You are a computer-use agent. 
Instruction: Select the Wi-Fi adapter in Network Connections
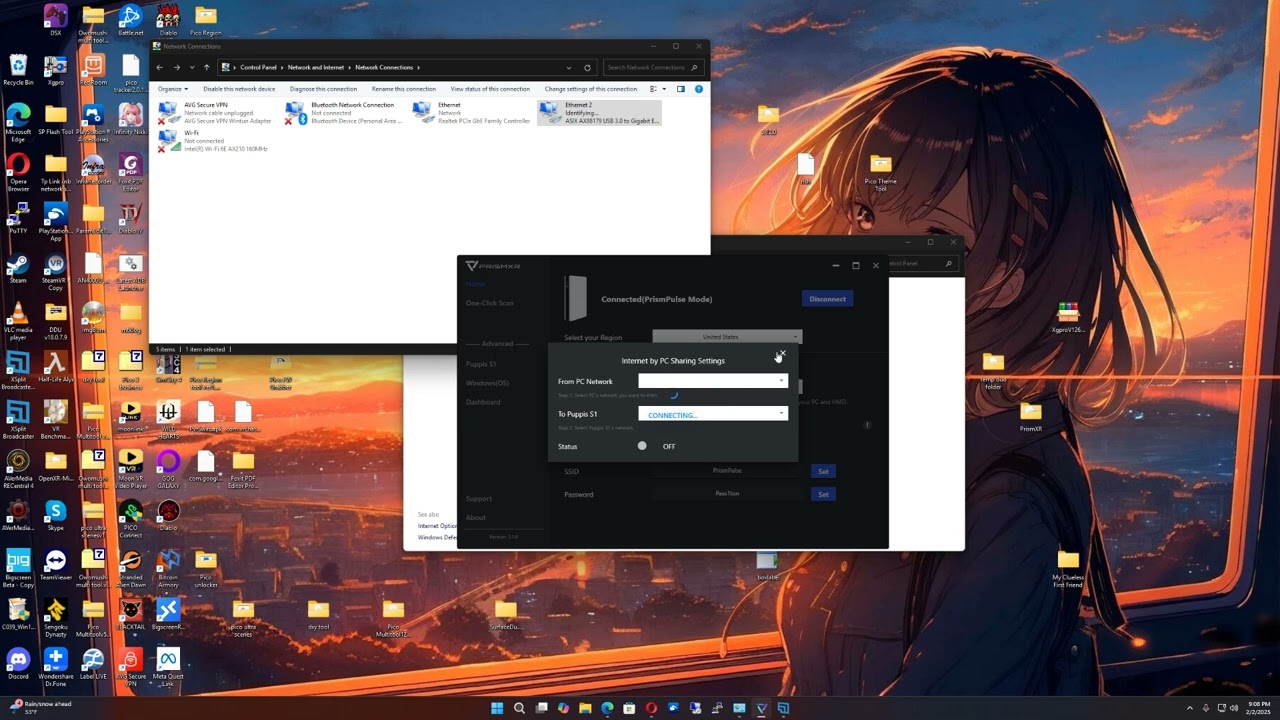[213, 140]
